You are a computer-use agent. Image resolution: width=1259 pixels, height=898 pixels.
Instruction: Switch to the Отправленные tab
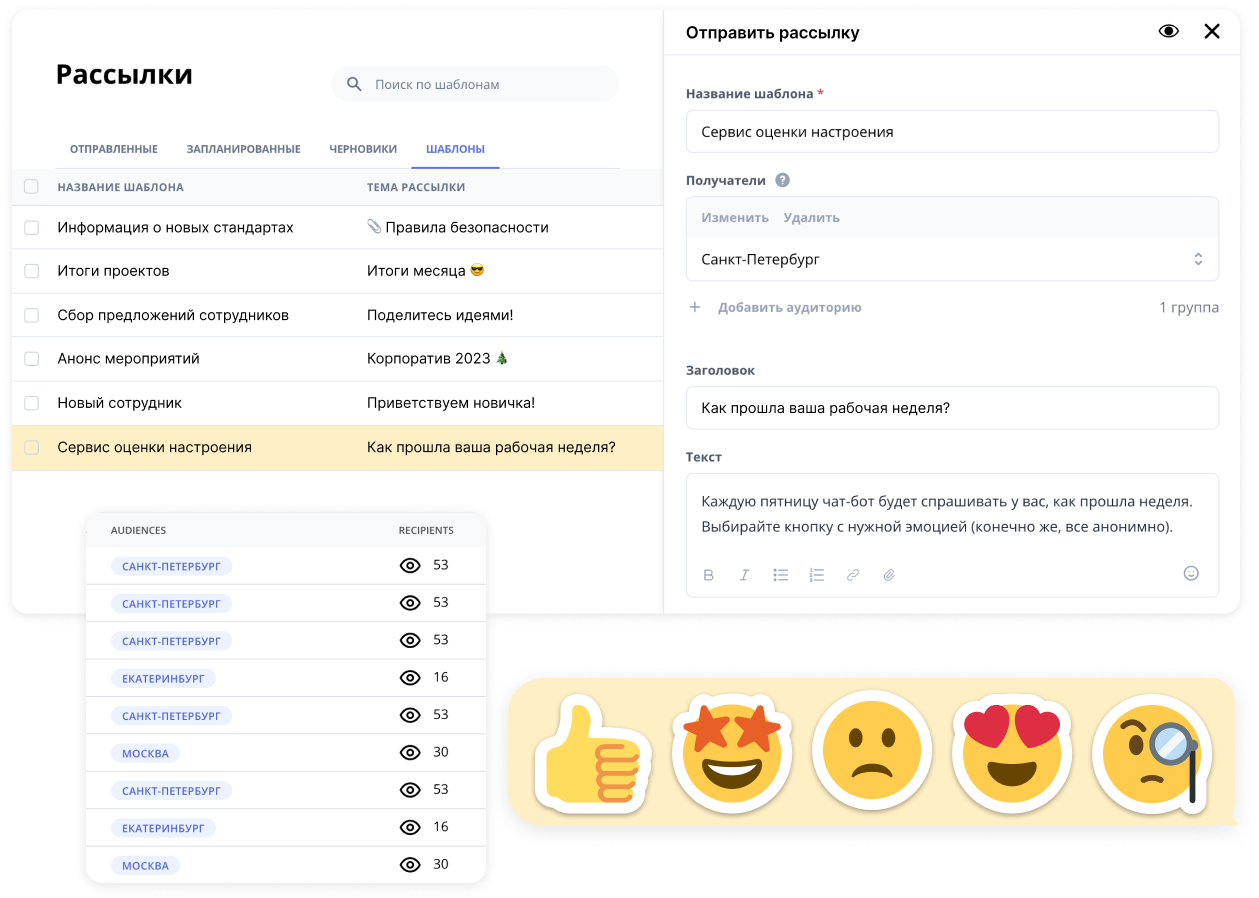pos(114,149)
